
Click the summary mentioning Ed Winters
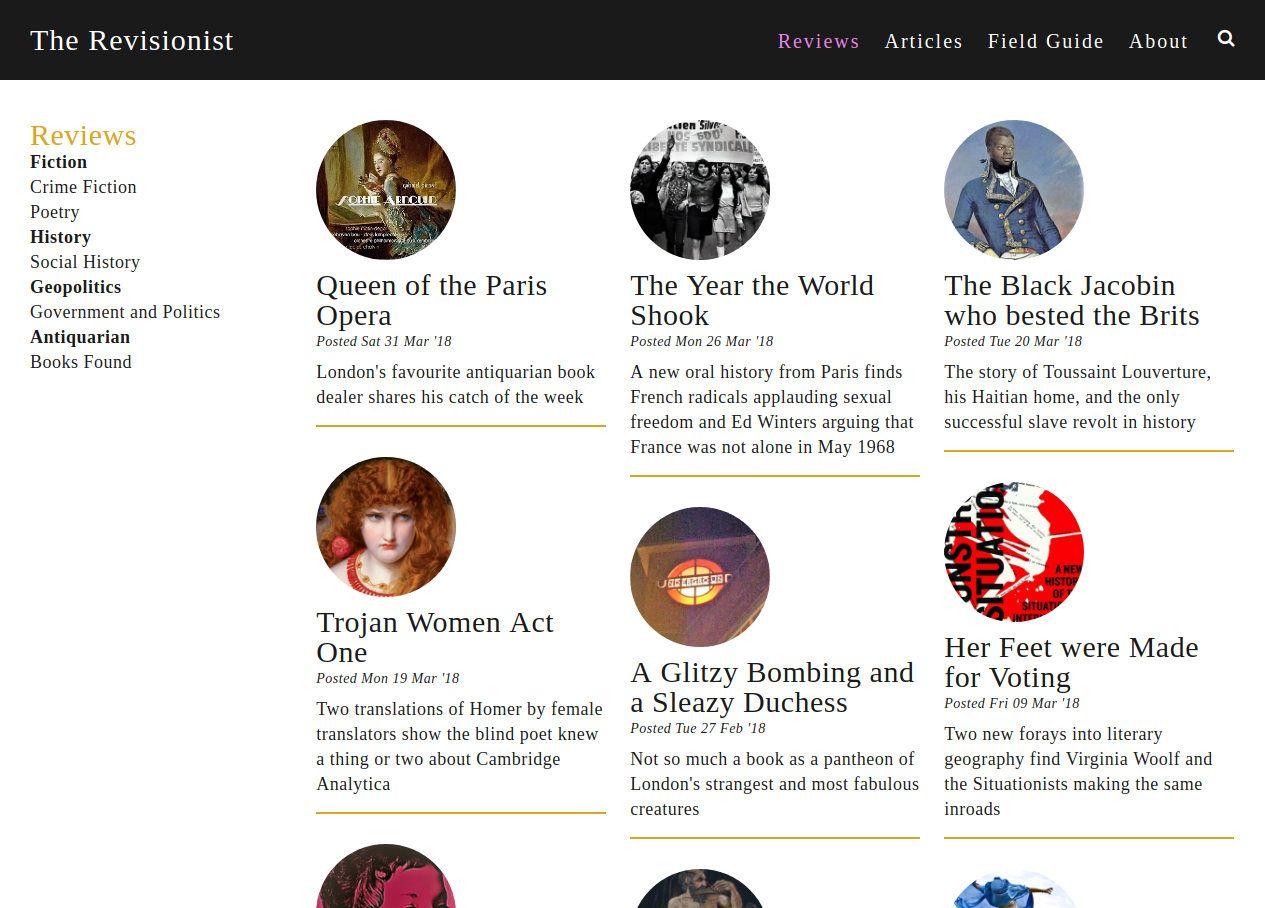[x=772, y=410]
